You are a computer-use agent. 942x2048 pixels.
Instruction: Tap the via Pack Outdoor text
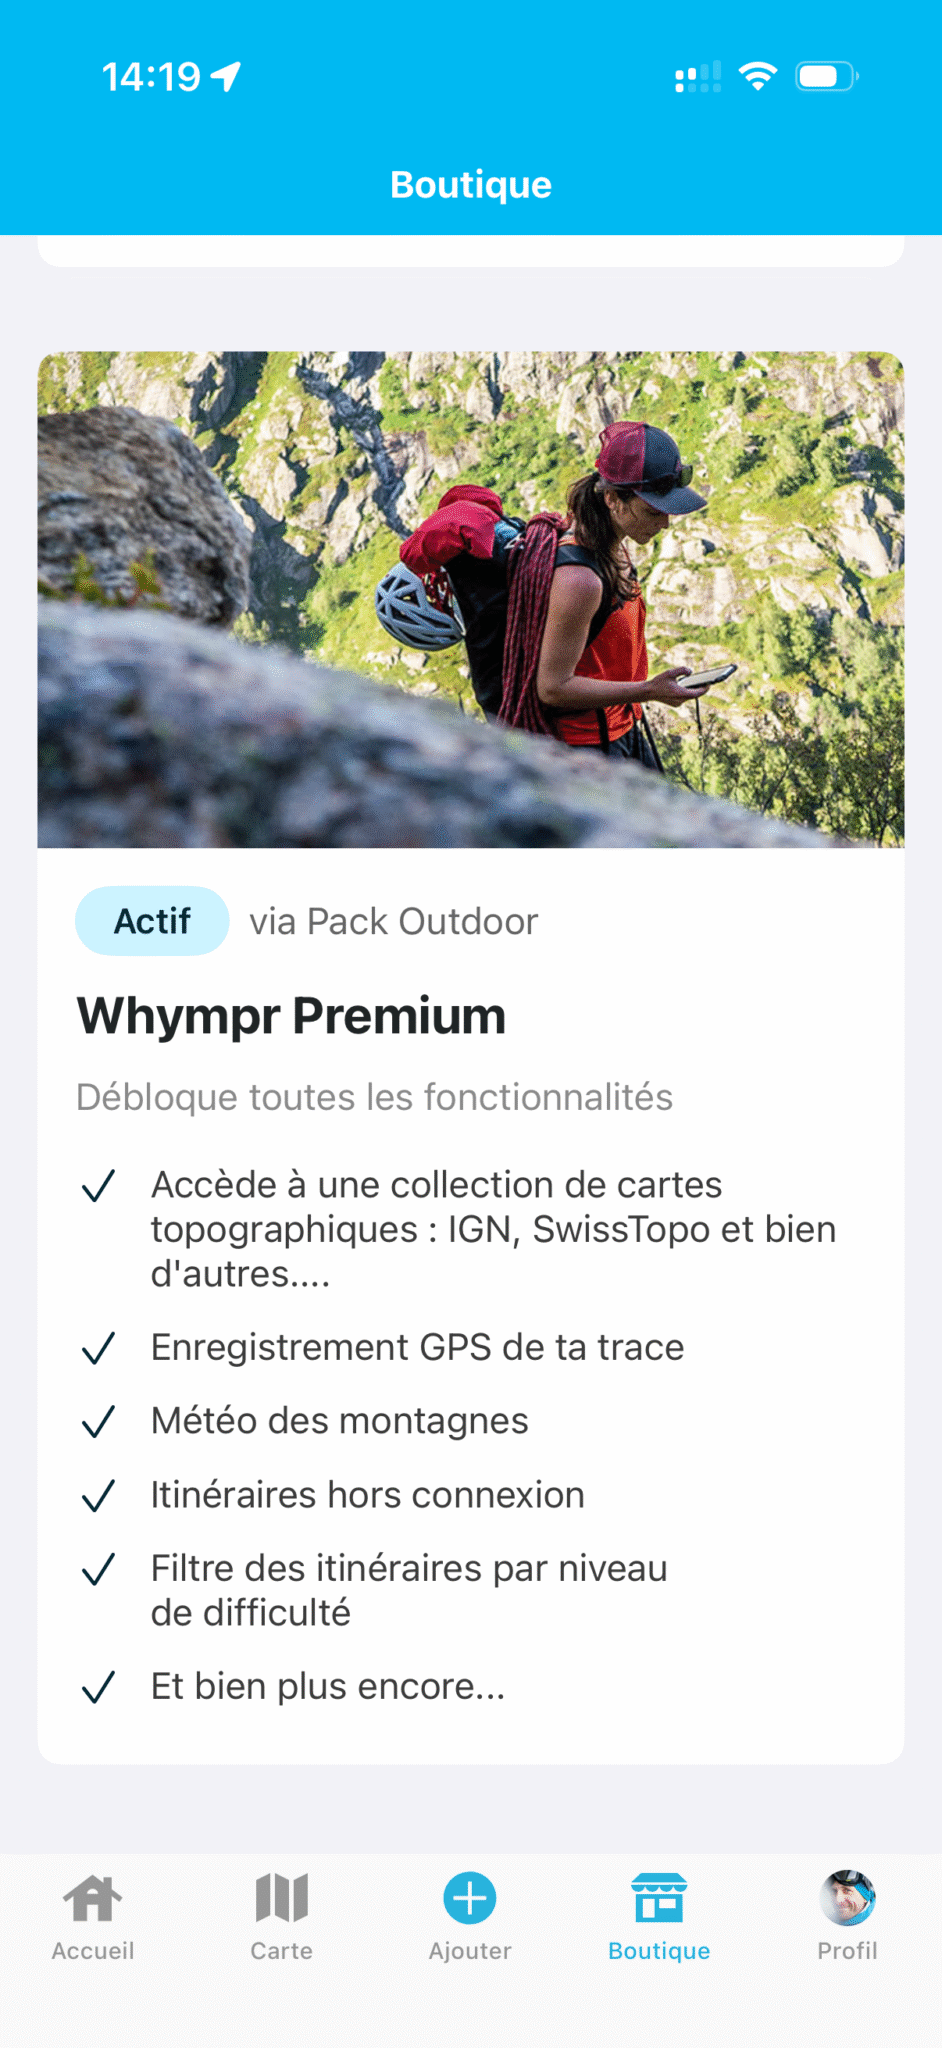pyautogui.click(x=394, y=921)
